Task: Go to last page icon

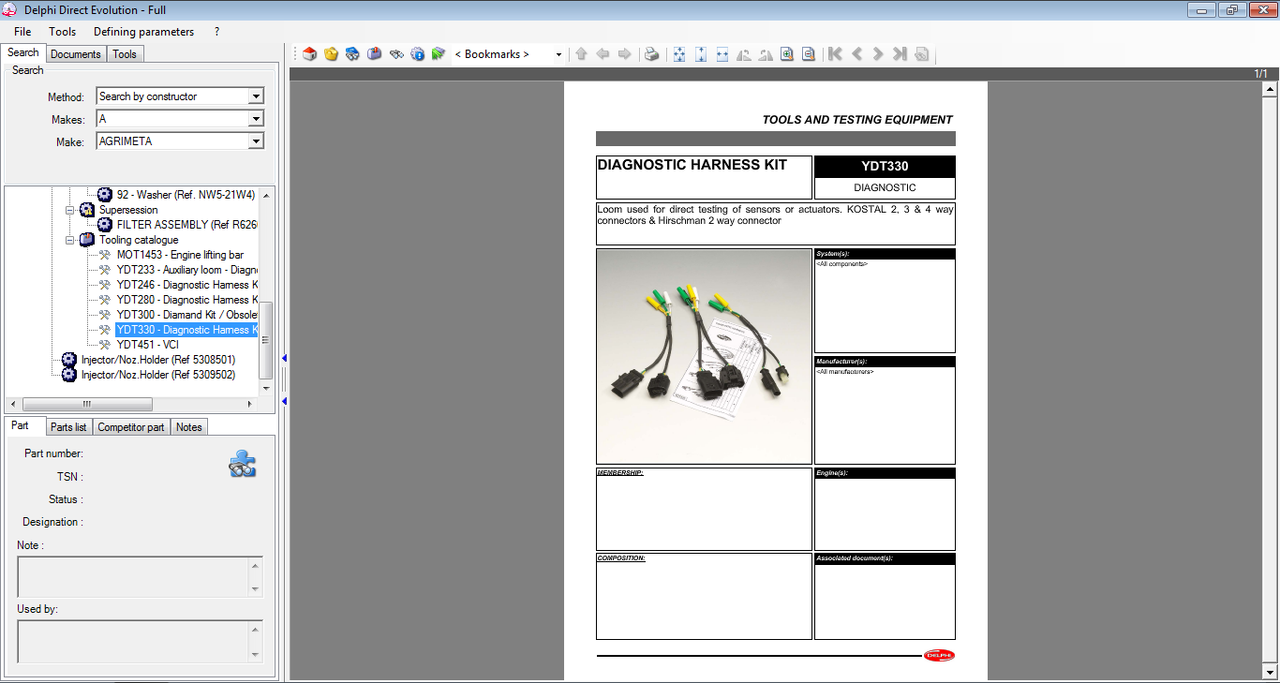Action: point(900,54)
